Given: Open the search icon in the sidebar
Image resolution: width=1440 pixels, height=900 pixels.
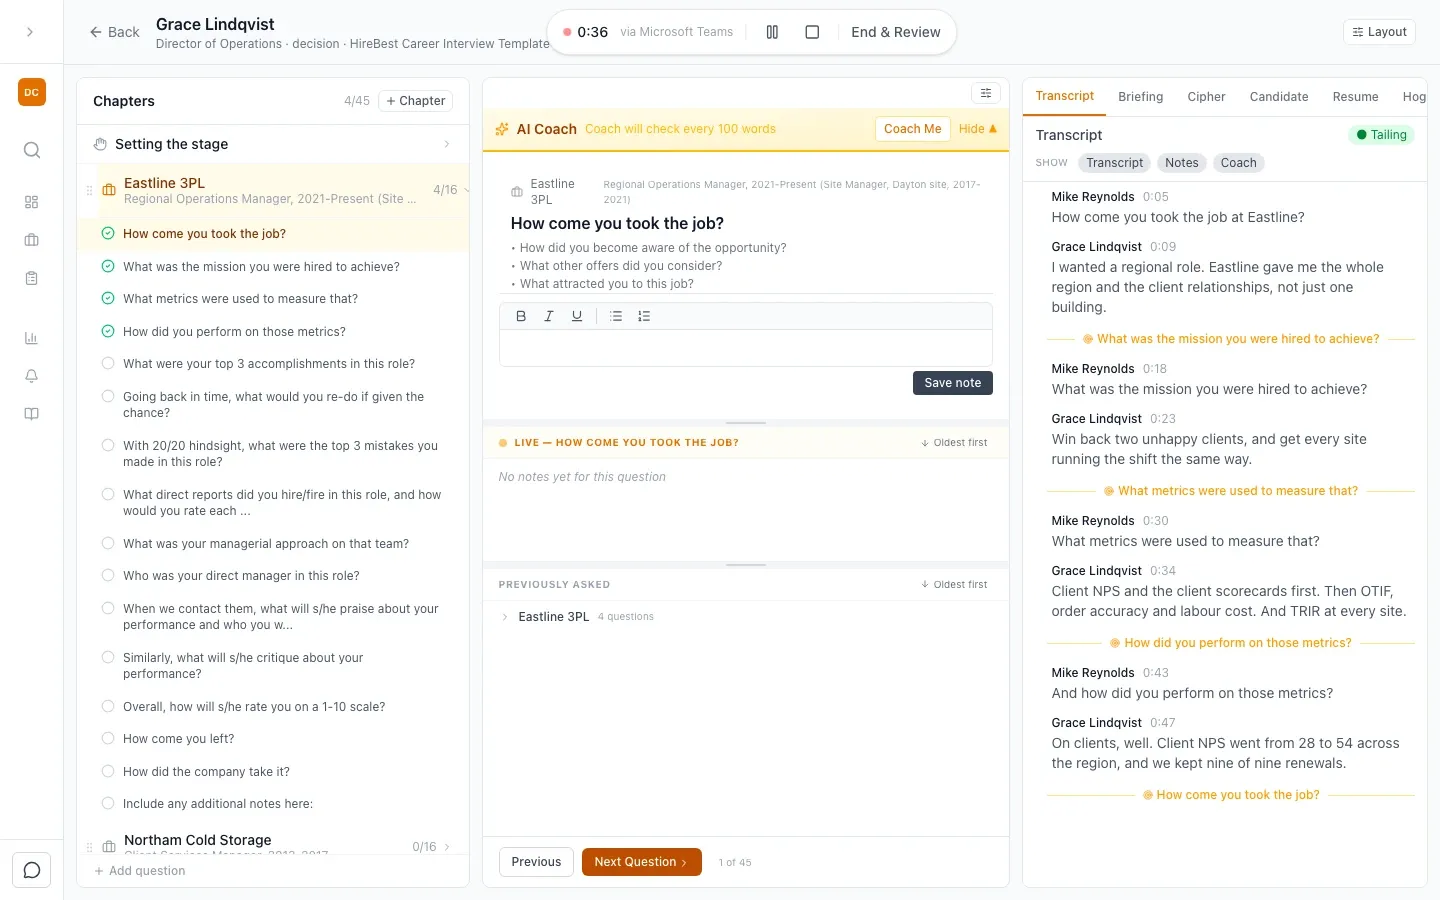Looking at the screenshot, I should (x=32, y=150).
